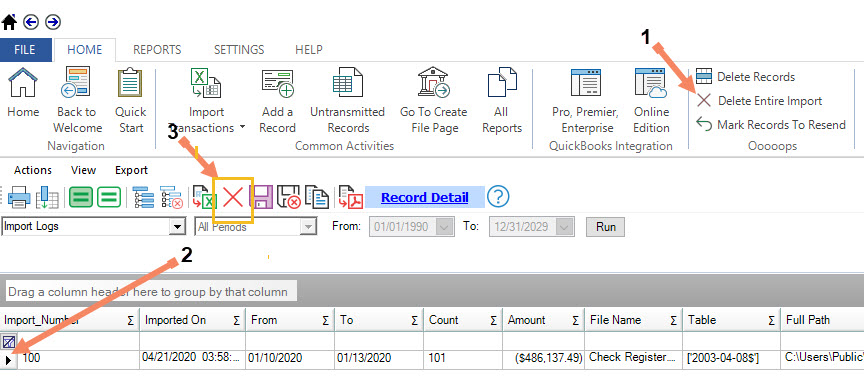
Task: Select the row indicator arrow for import 100
Action: [x=8, y=359]
